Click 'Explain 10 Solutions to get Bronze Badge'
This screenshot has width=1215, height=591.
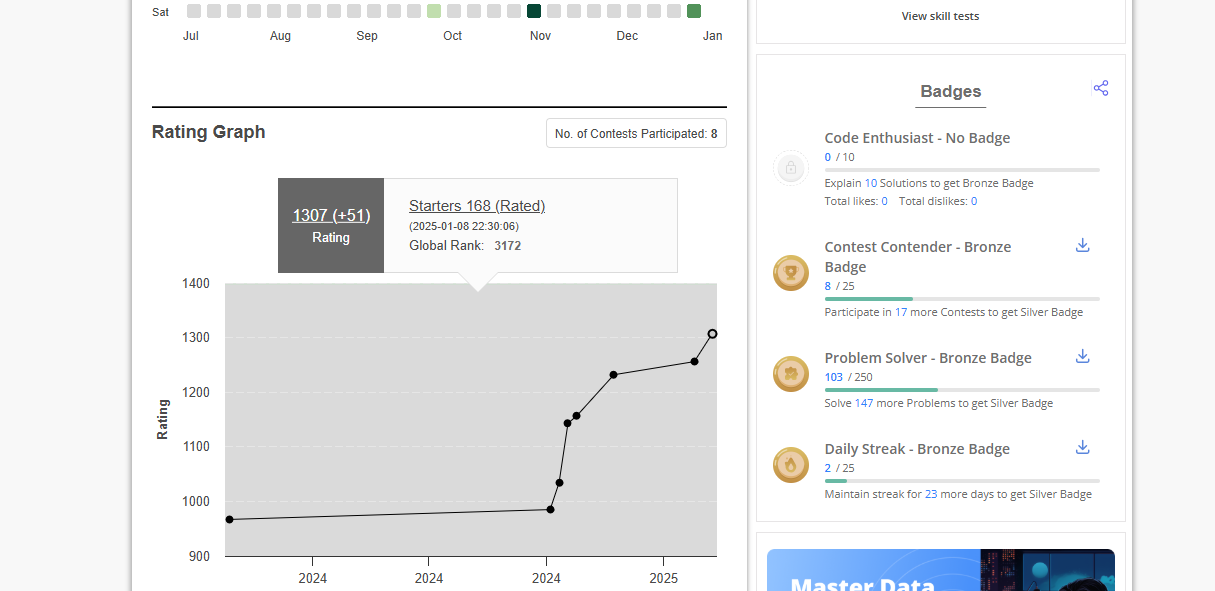click(x=929, y=183)
